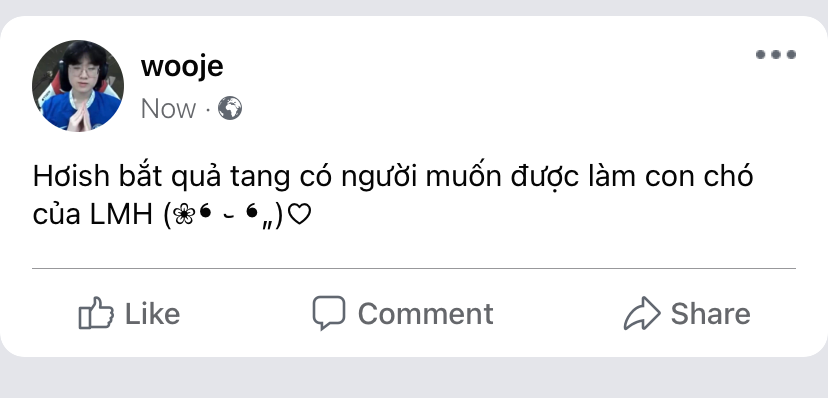Screen dimensions: 828x398
Task: Select the Share label text
Action: click(x=710, y=314)
